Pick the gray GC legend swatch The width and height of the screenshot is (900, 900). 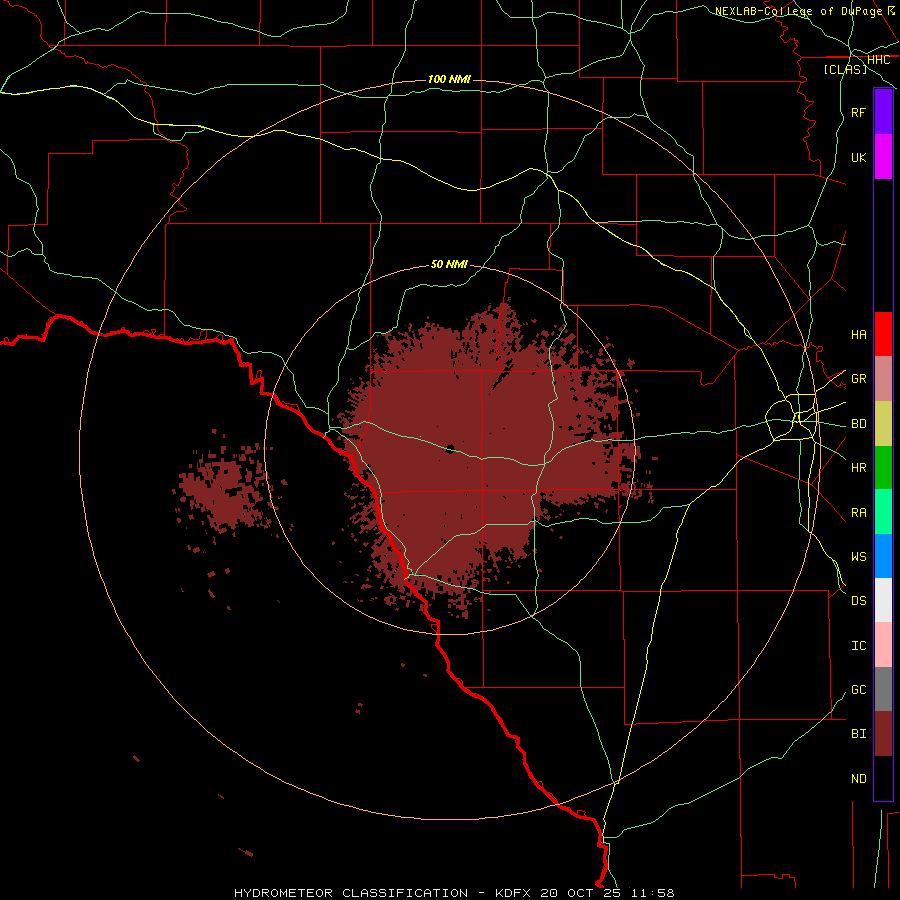[883, 689]
